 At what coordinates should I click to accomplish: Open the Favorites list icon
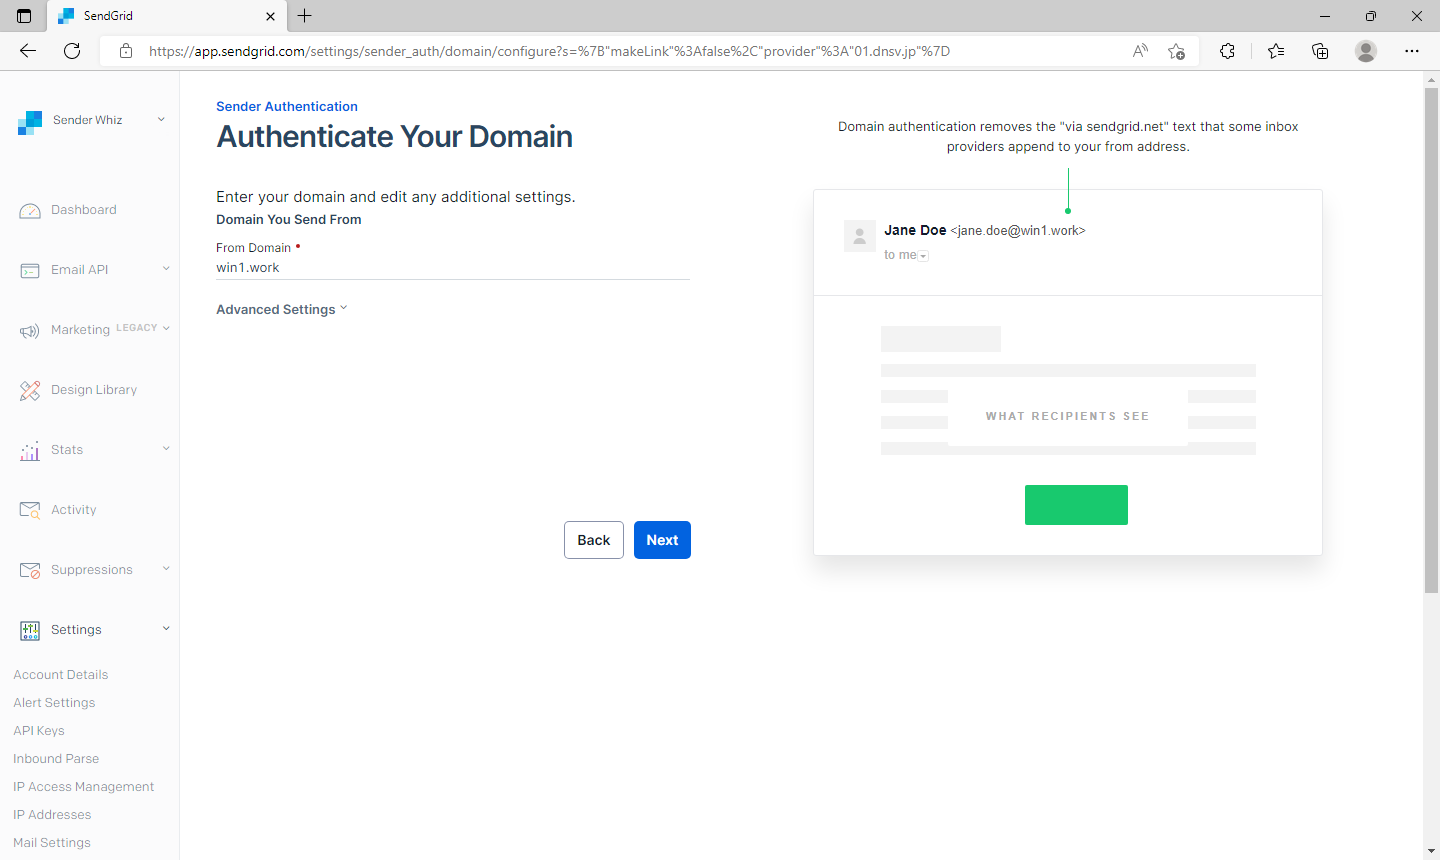[x=1276, y=51]
